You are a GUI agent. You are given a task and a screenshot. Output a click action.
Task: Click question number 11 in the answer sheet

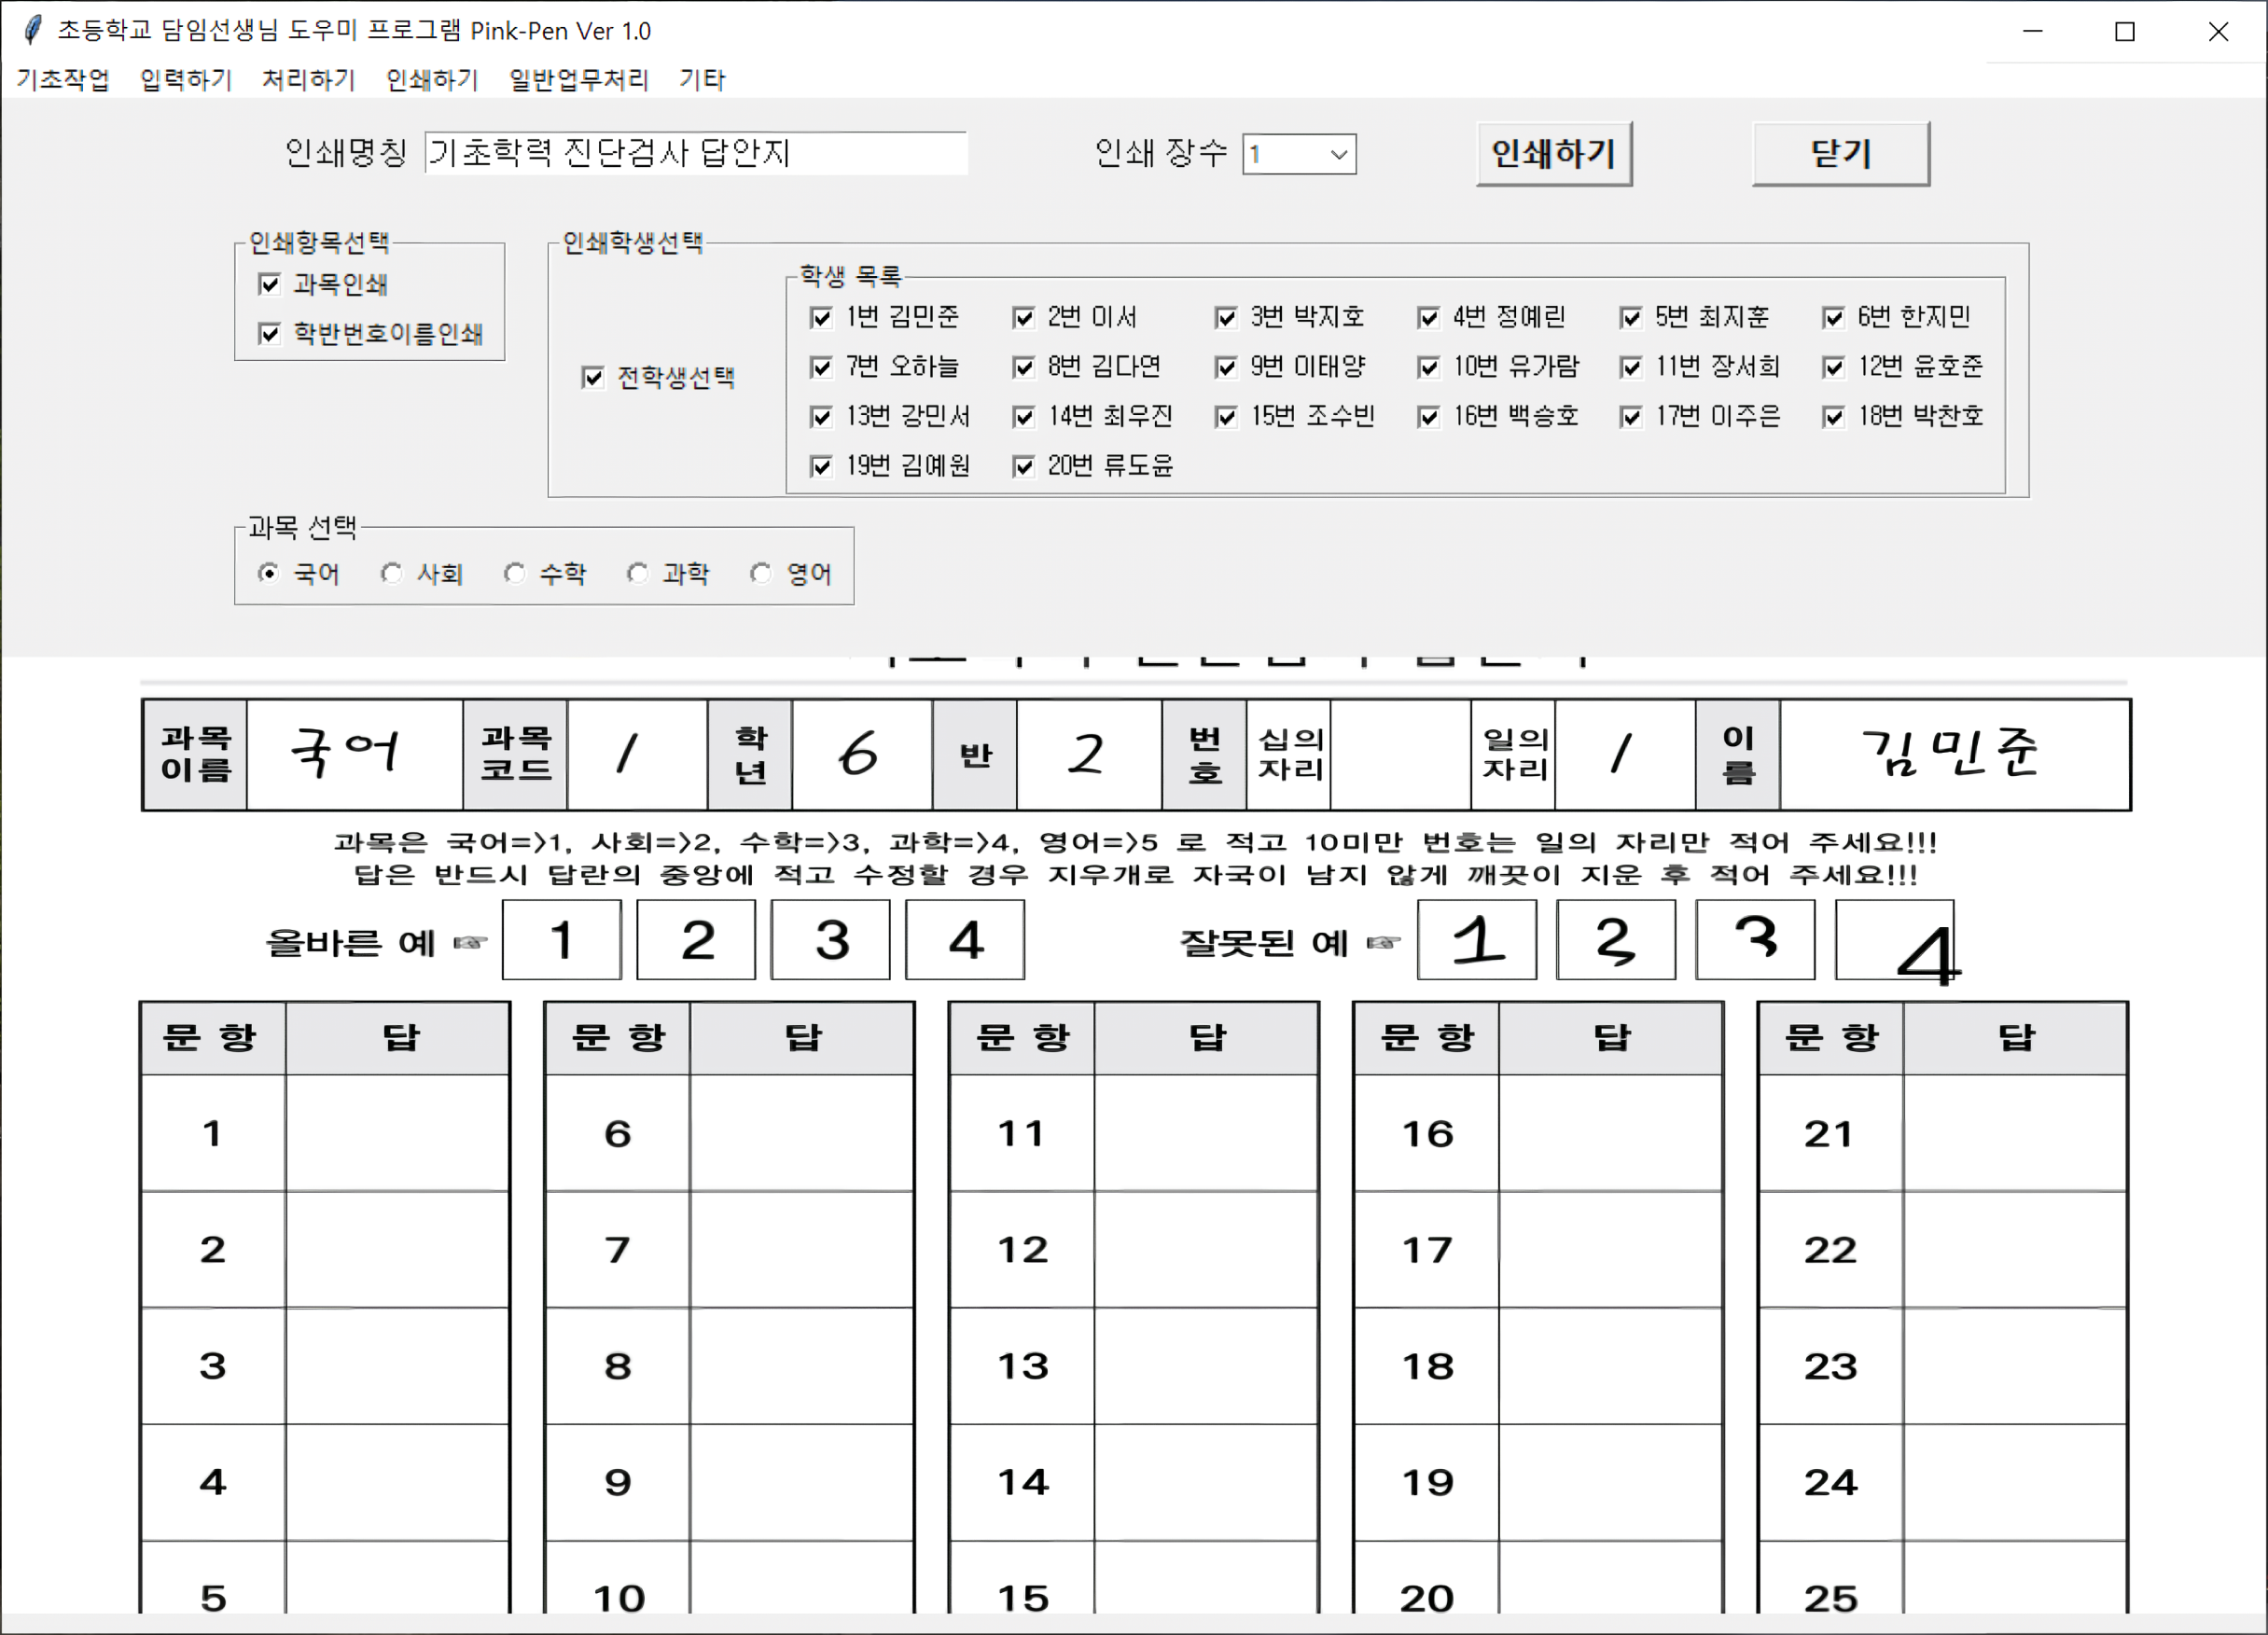click(x=1021, y=1134)
